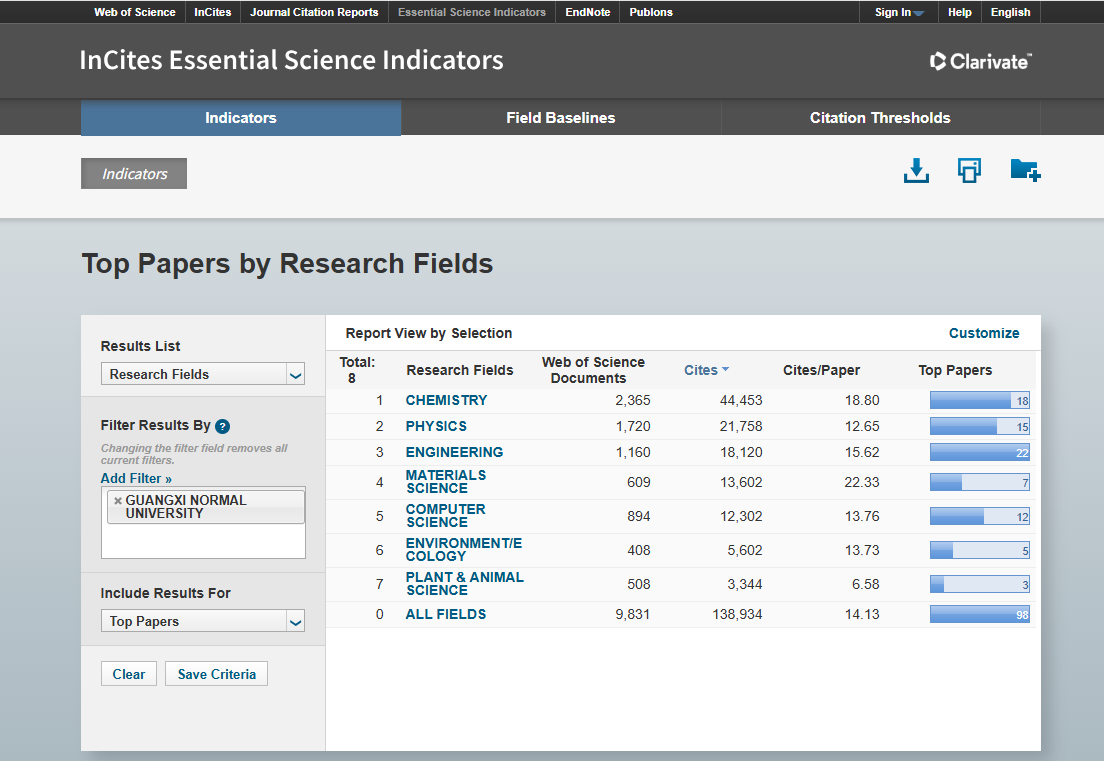The height and width of the screenshot is (761, 1104).
Task: Open Publons in the top bar
Action: tap(651, 12)
